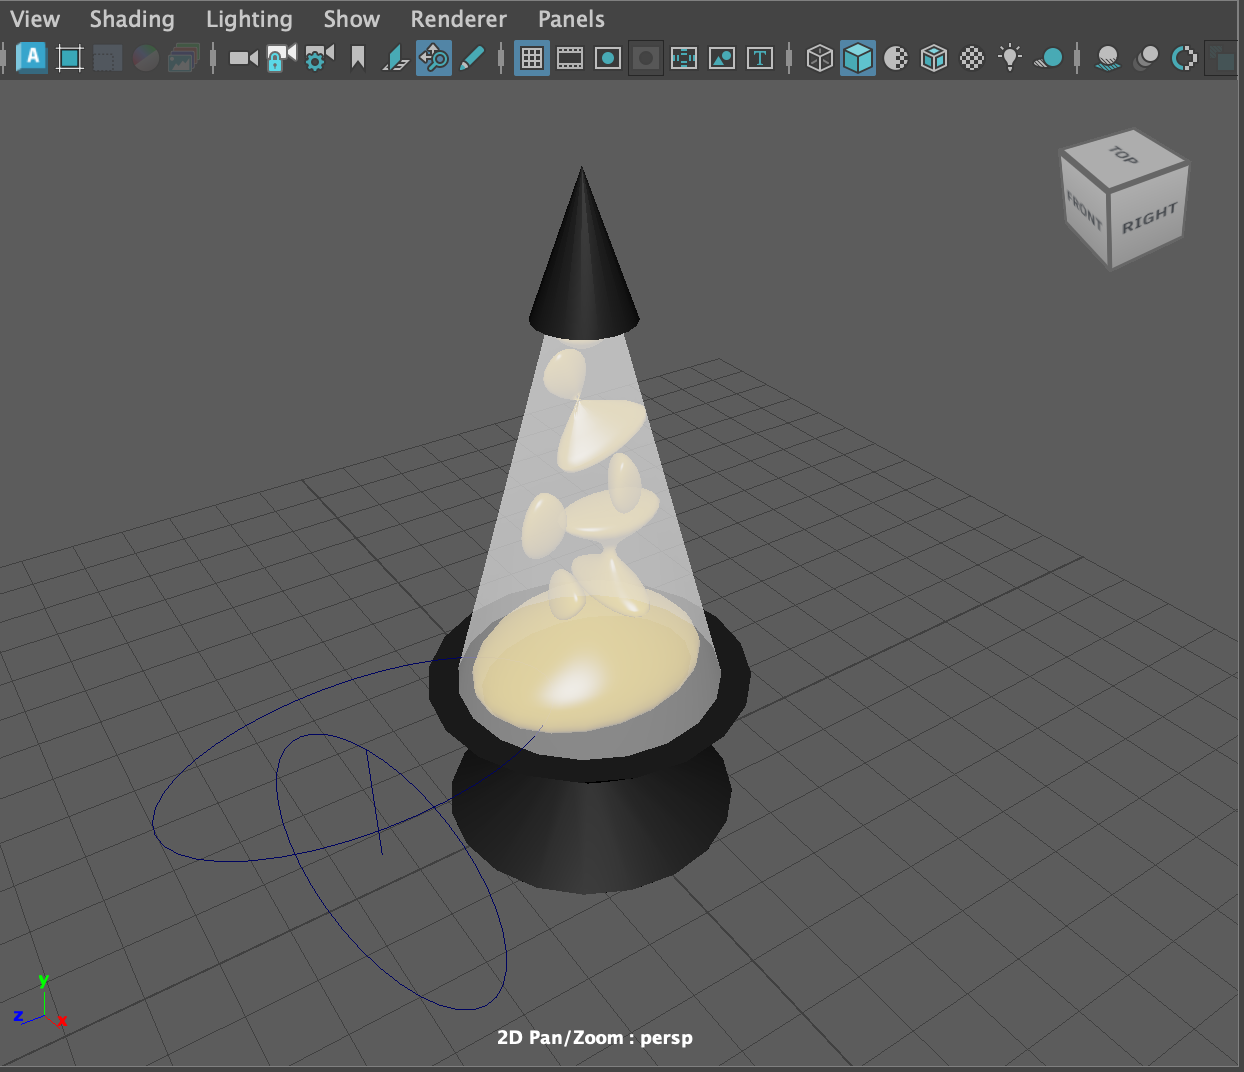The image size is (1244, 1072).
Task: Add a camera bookmark
Action: 356,58
